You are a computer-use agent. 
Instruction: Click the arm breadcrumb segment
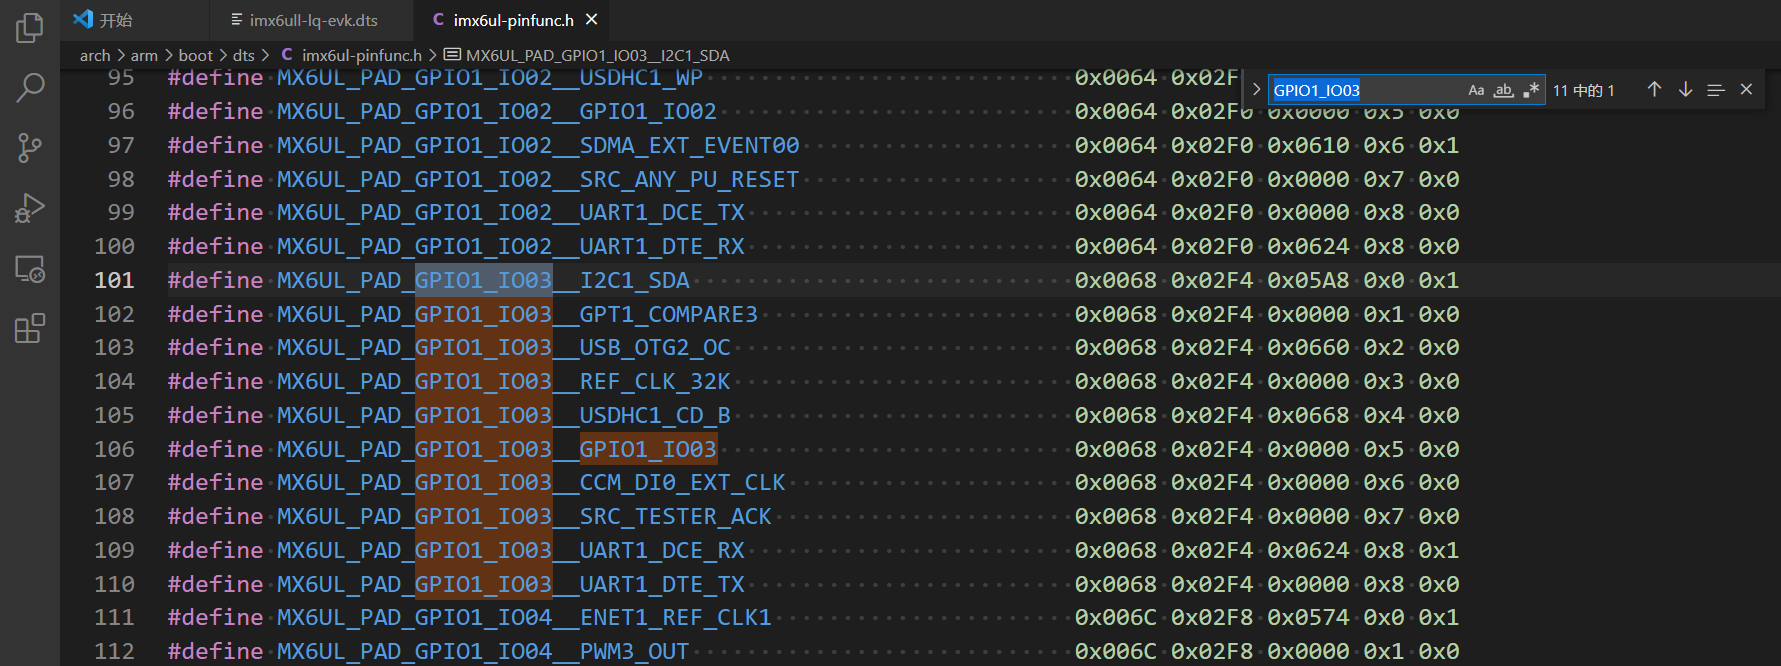(144, 55)
